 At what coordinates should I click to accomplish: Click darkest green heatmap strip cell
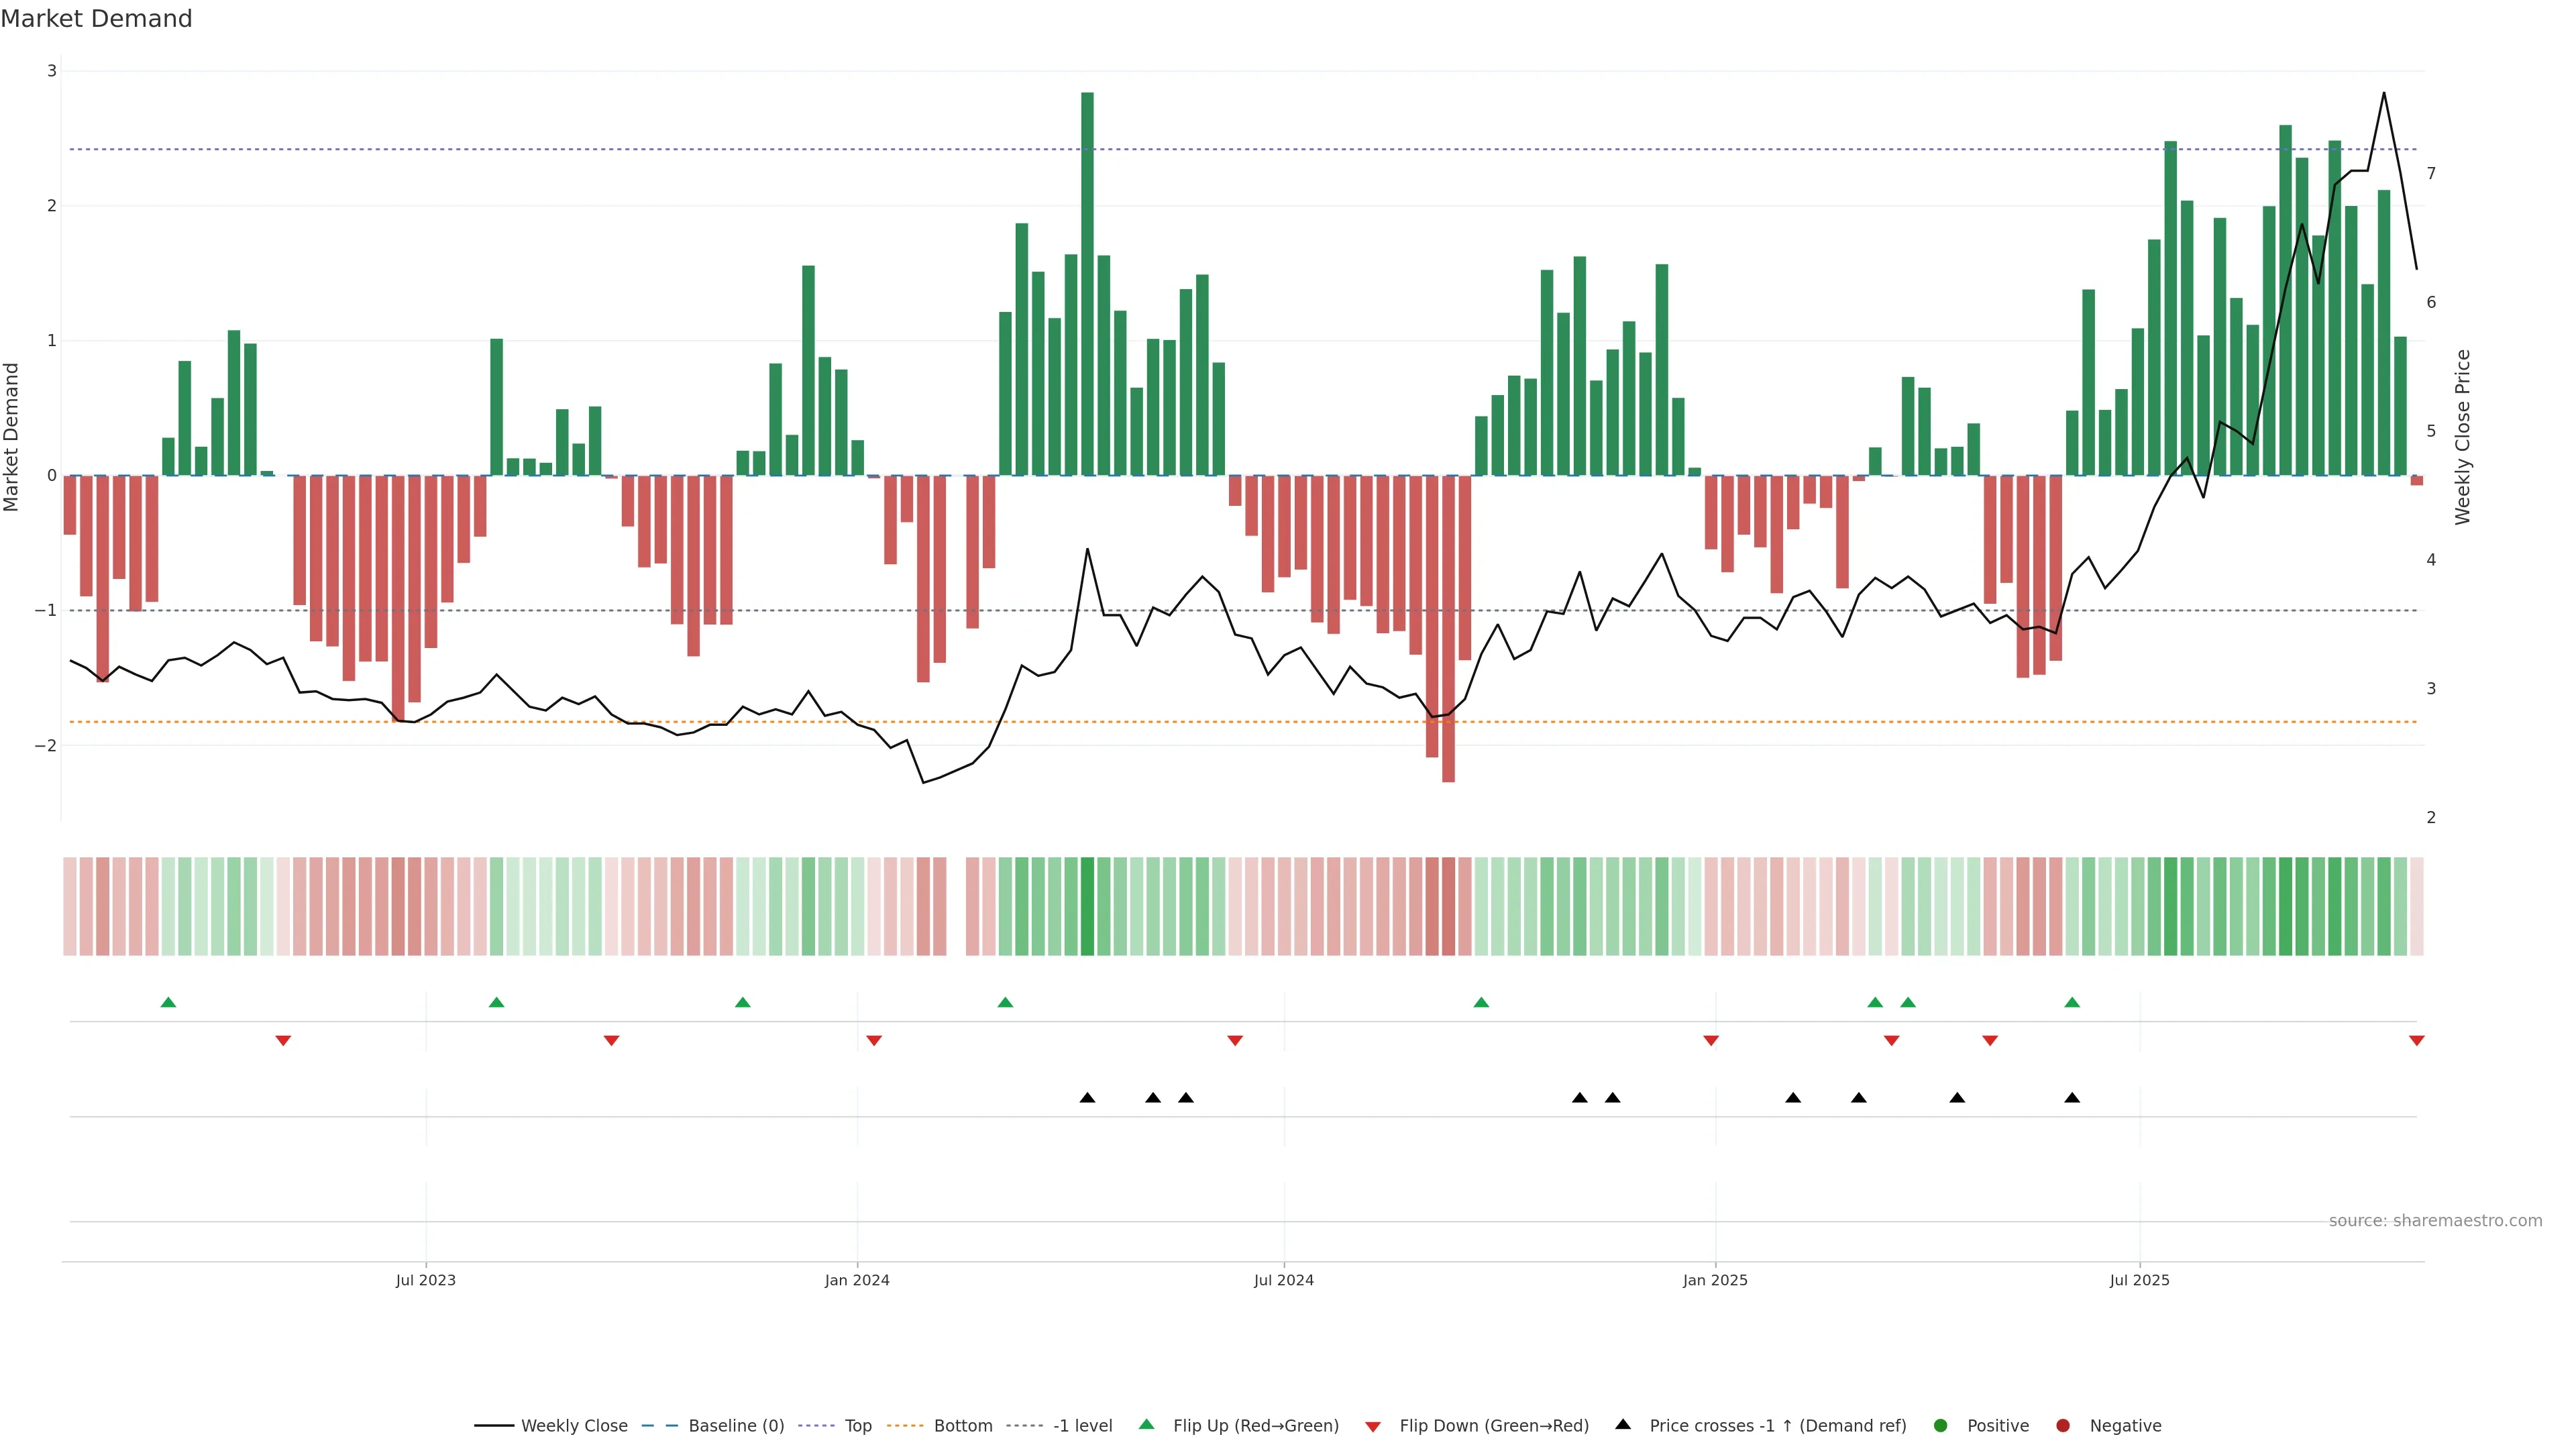[x=1087, y=906]
